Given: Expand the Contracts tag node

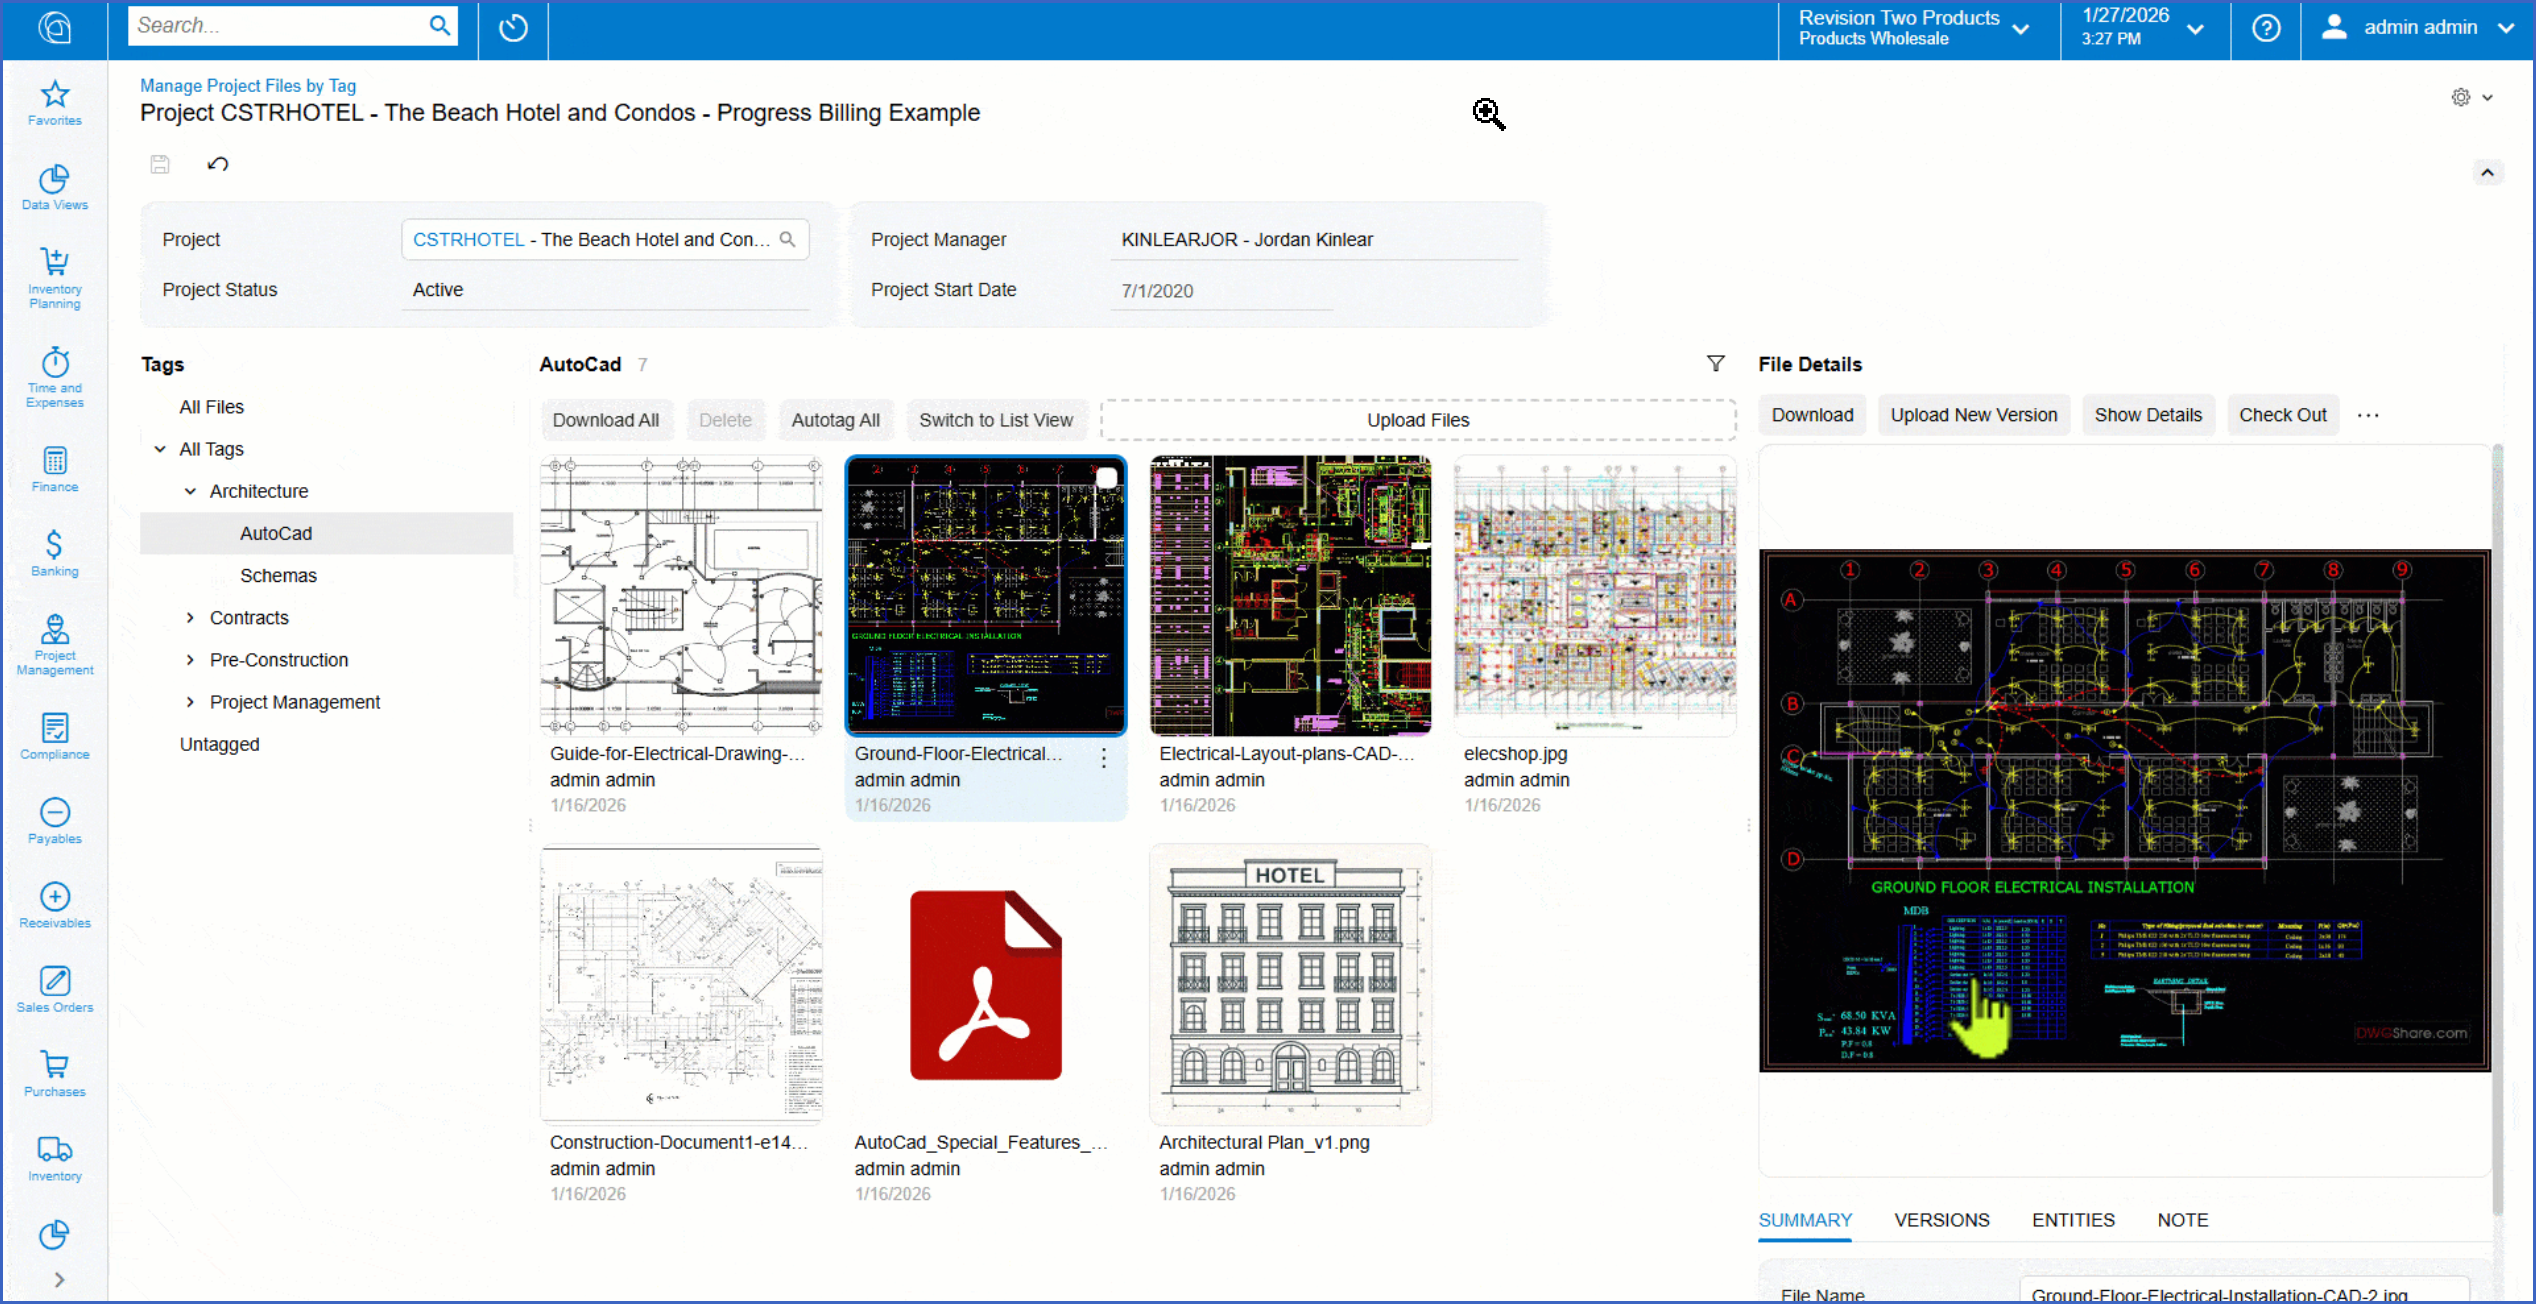Looking at the screenshot, I should click(x=190, y=618).
